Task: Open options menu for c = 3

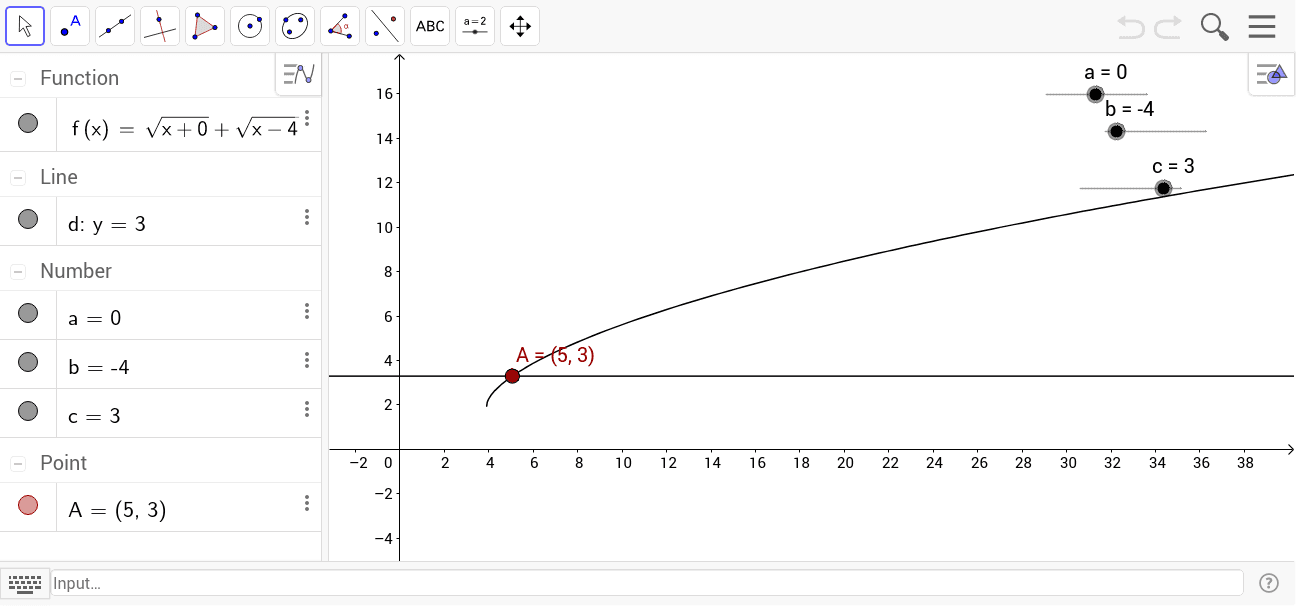Action: 307,409
